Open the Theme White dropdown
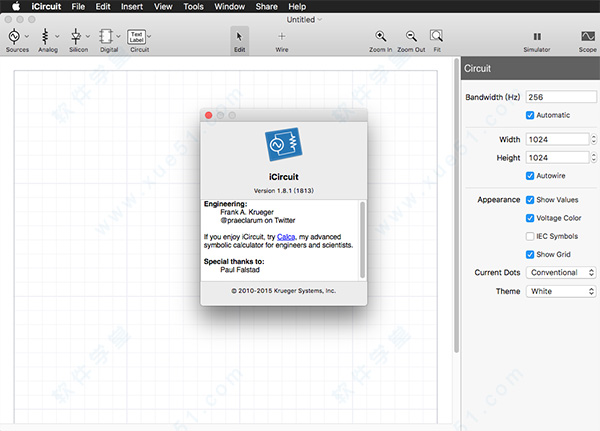 tap(561, 291)
